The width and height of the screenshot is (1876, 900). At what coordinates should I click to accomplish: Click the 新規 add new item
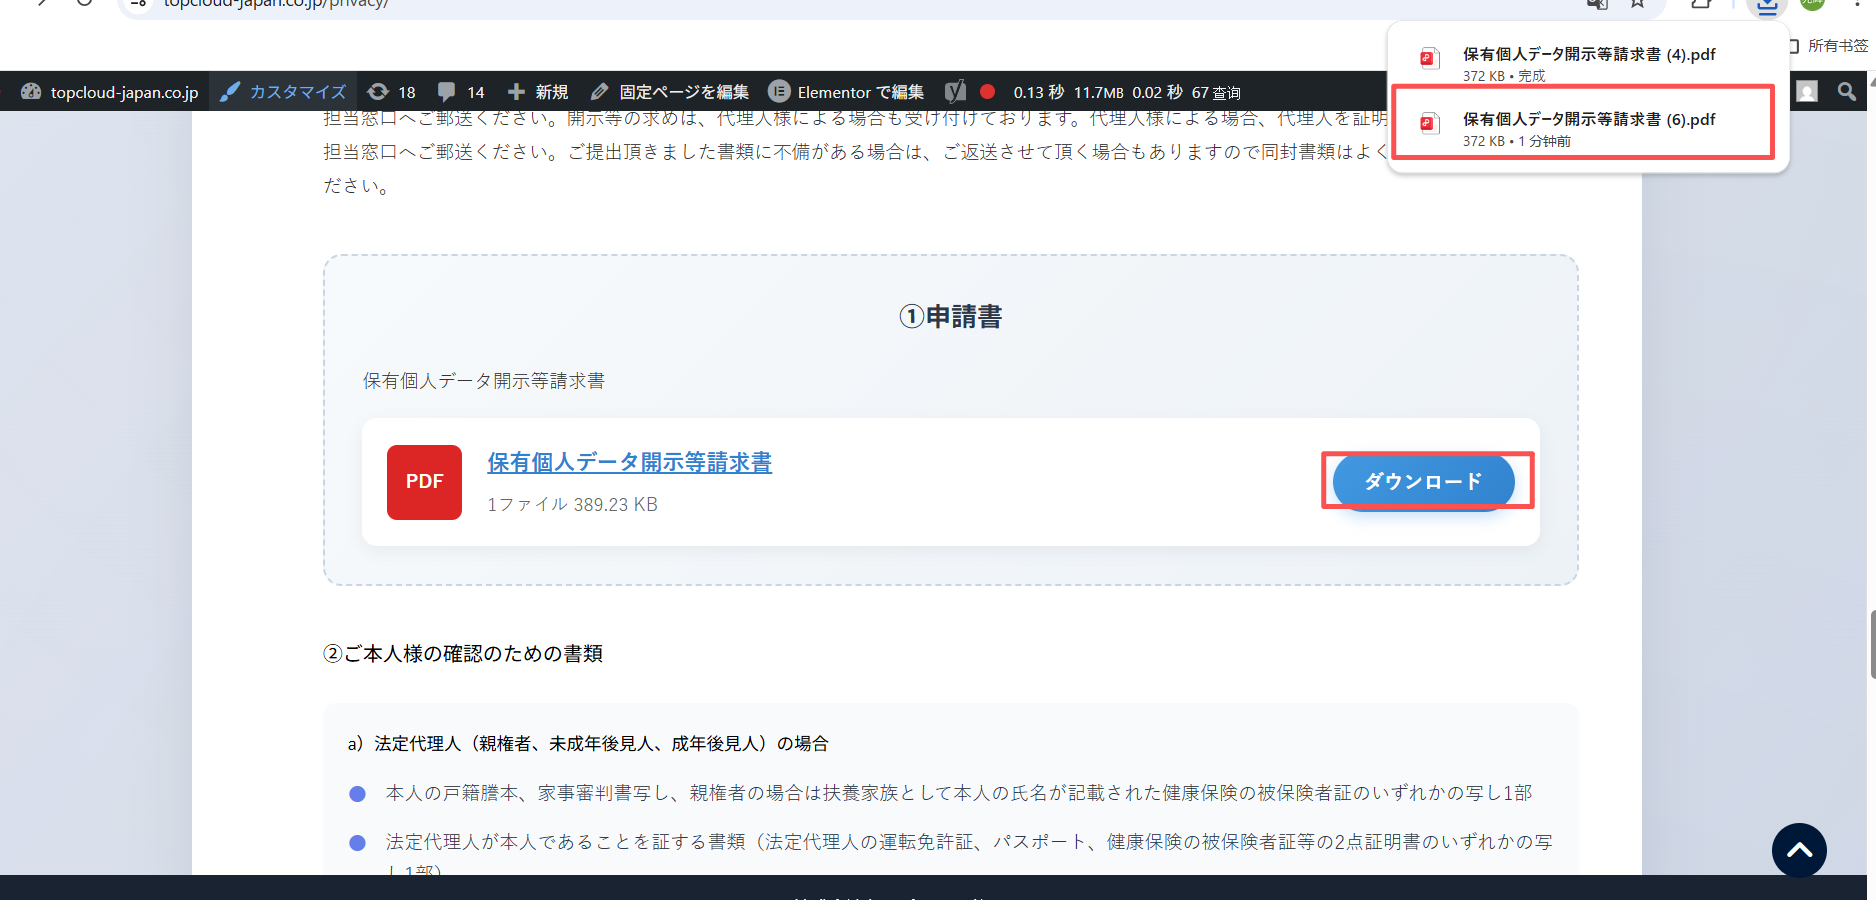click(538, 92)
